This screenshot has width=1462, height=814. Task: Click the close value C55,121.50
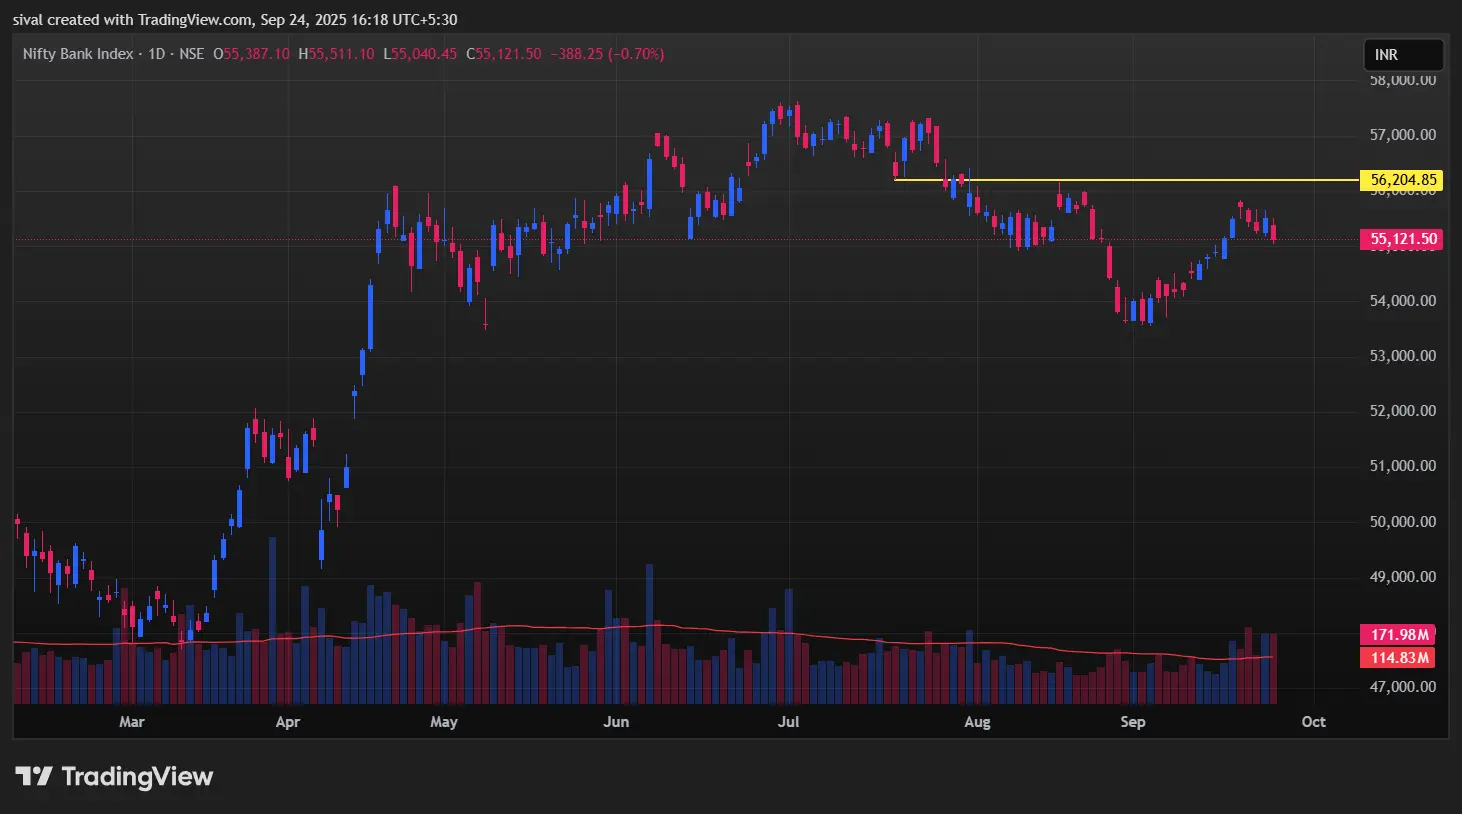[x=504, y=54]
